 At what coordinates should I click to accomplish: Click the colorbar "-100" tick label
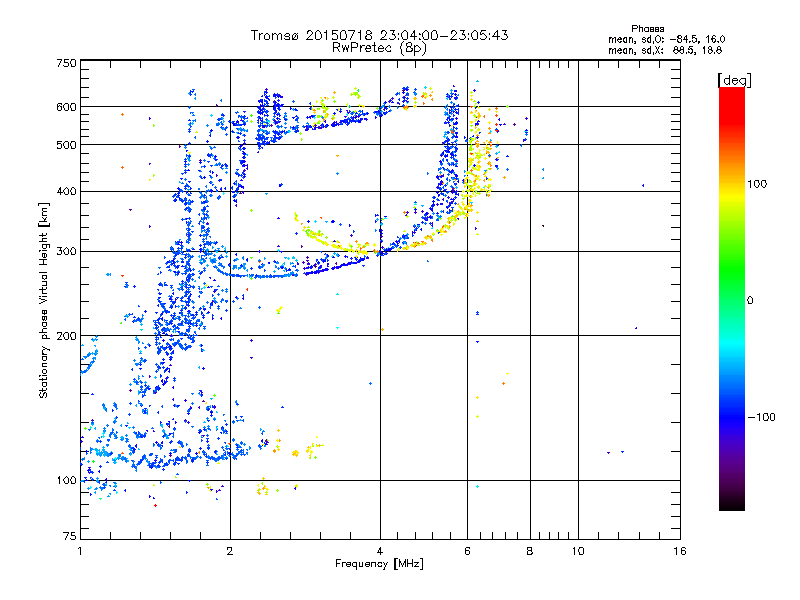[x=761, y=417]
